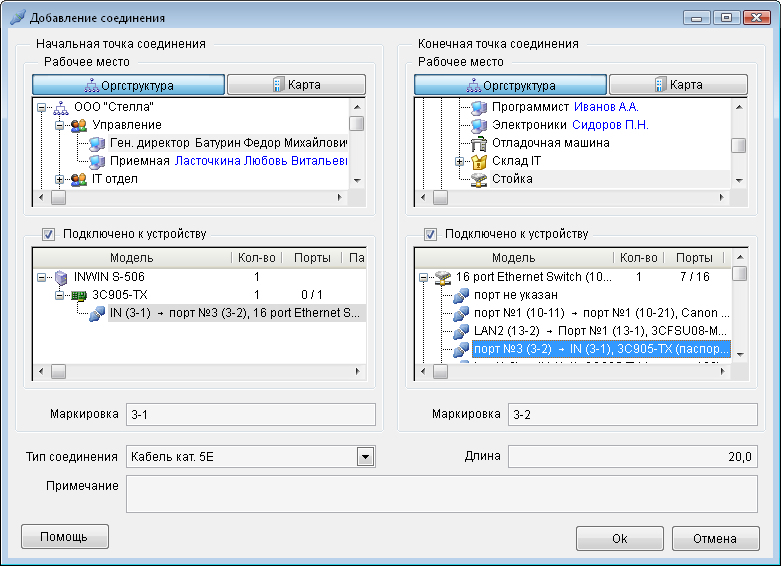
Task: Collapse the ООО "Стелла" tree node
Action: (x=41, y=107)
